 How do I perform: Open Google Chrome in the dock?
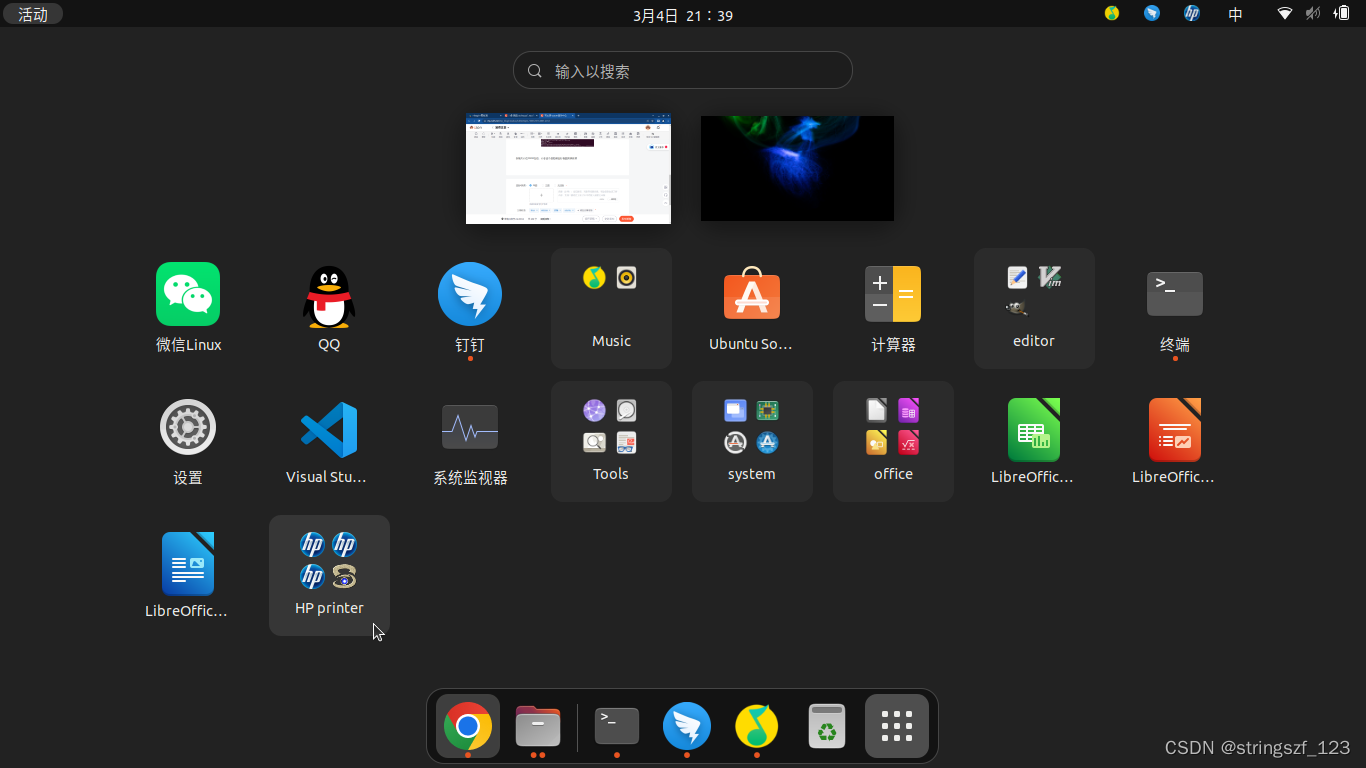click(x=468, y=726)
